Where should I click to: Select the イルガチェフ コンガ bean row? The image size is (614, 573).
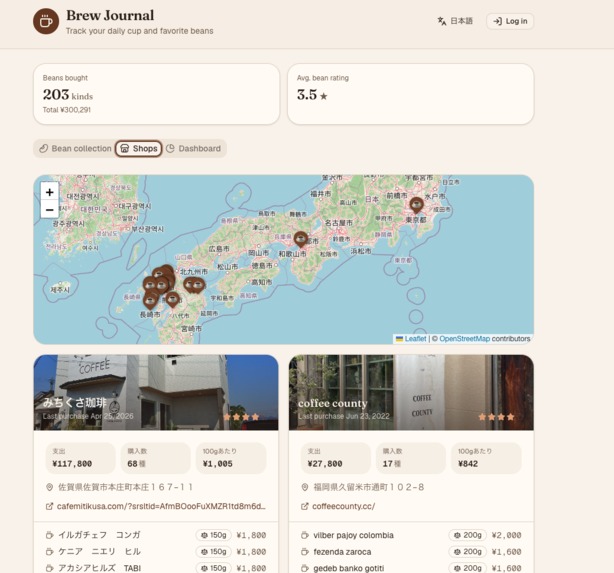pos(156,535)
